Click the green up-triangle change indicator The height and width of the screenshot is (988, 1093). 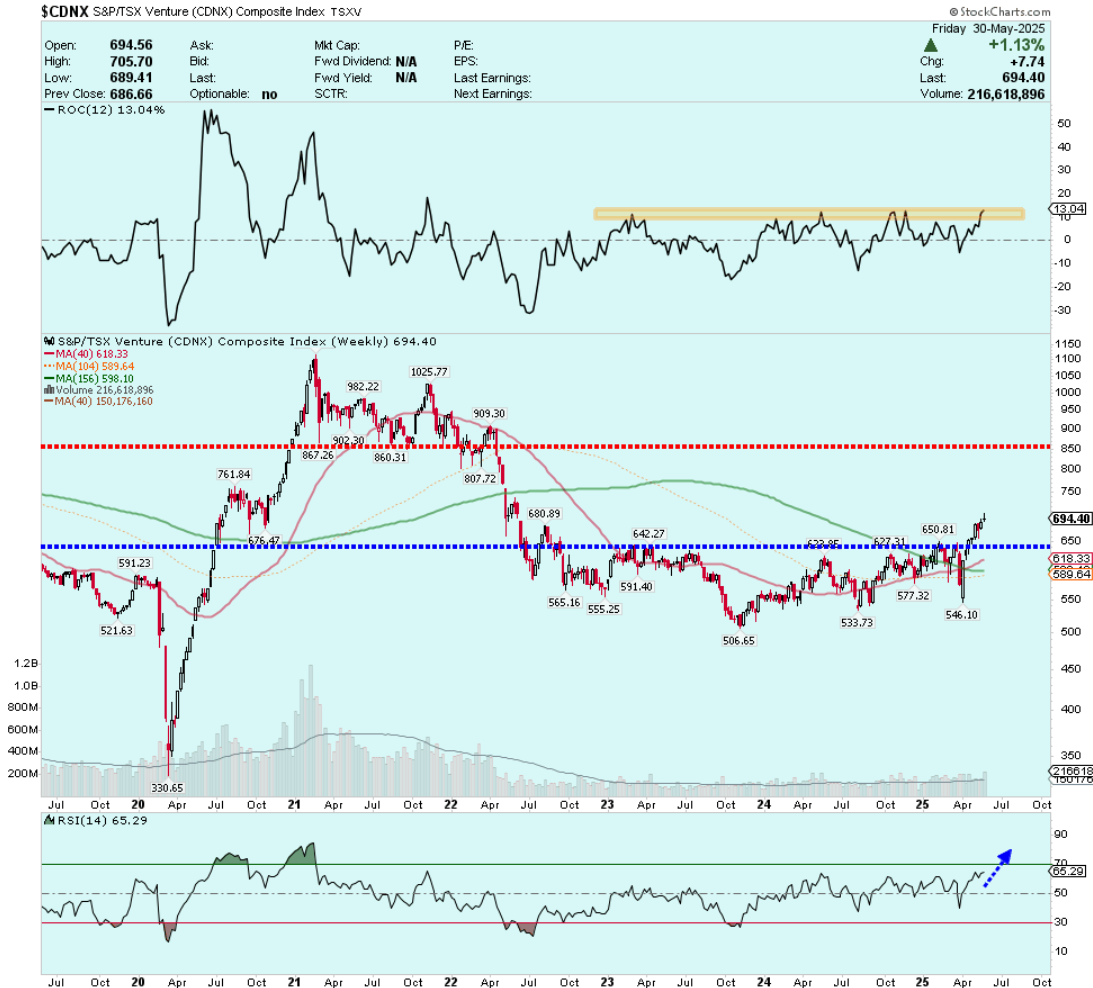[931, 45]
